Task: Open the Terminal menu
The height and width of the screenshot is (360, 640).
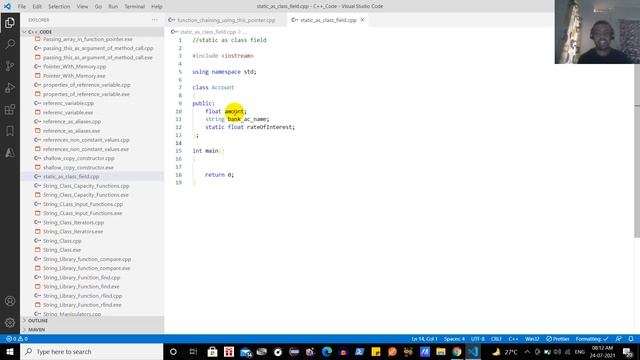Action: (x=135, y=7)
